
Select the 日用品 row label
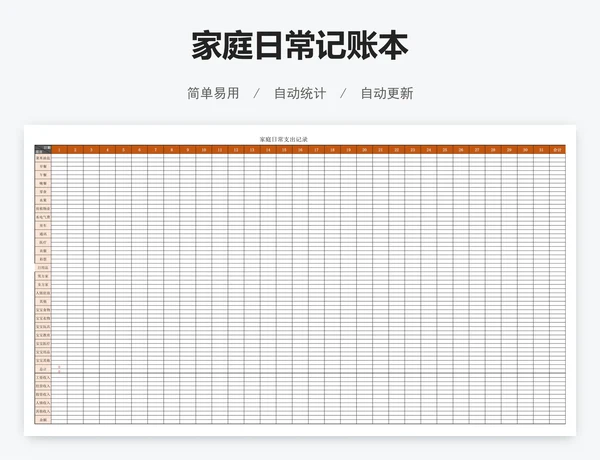[43, 268]
